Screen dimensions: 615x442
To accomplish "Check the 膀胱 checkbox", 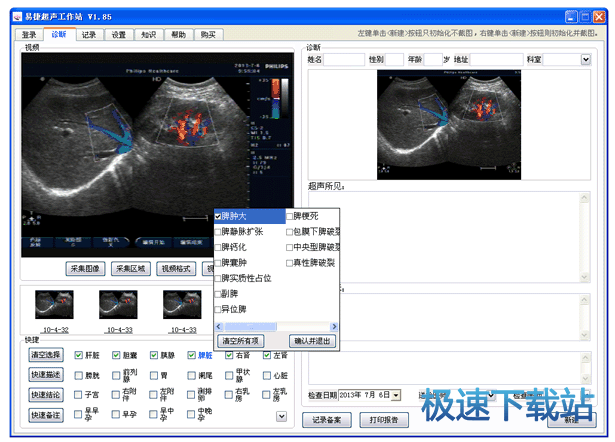I will coord(78,376).
